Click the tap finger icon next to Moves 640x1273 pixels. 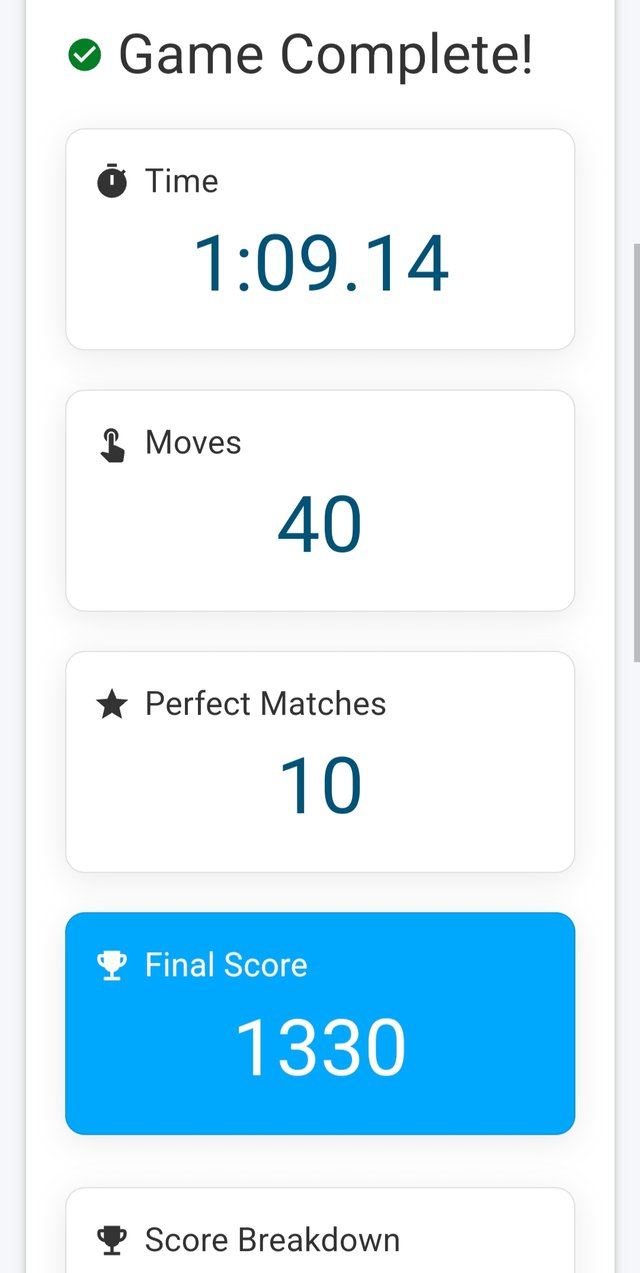pos(112,444)
